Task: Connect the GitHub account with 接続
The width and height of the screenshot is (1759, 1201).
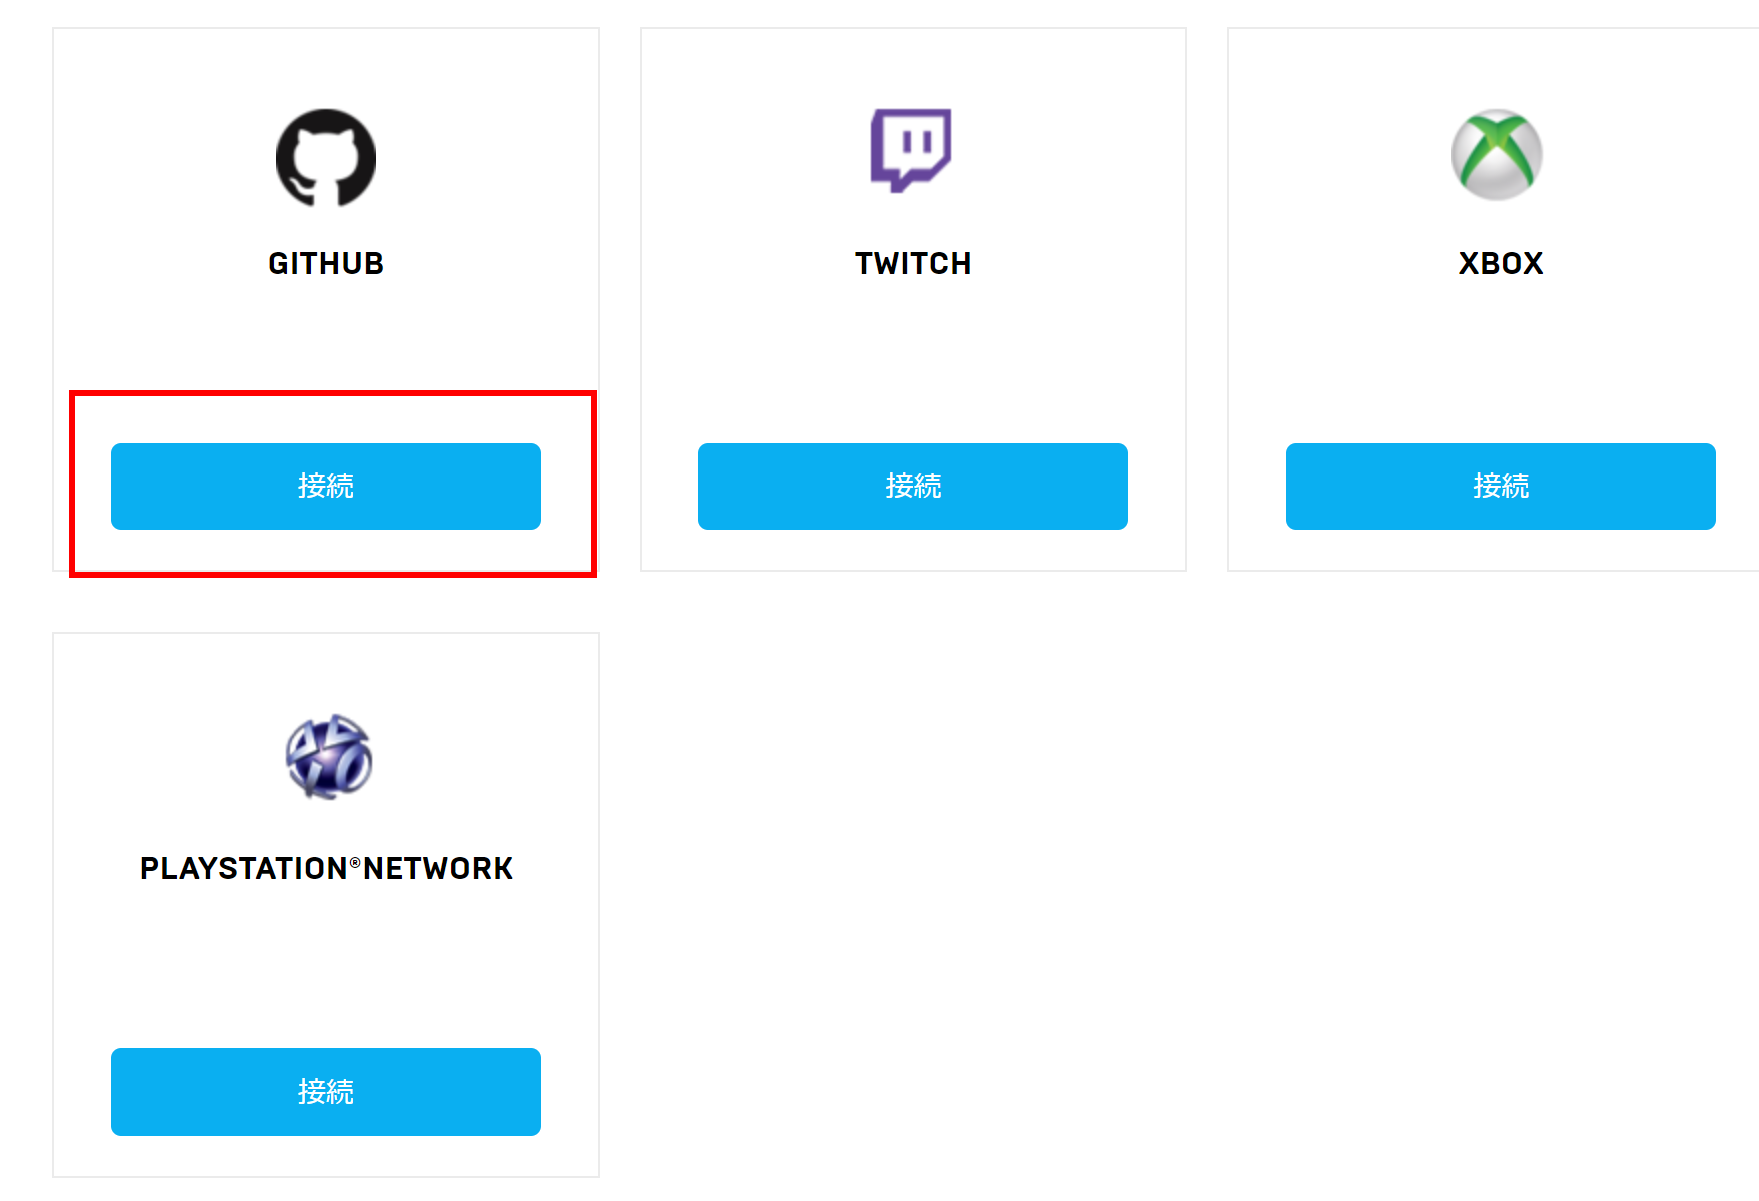Action: tap(326, 486)
